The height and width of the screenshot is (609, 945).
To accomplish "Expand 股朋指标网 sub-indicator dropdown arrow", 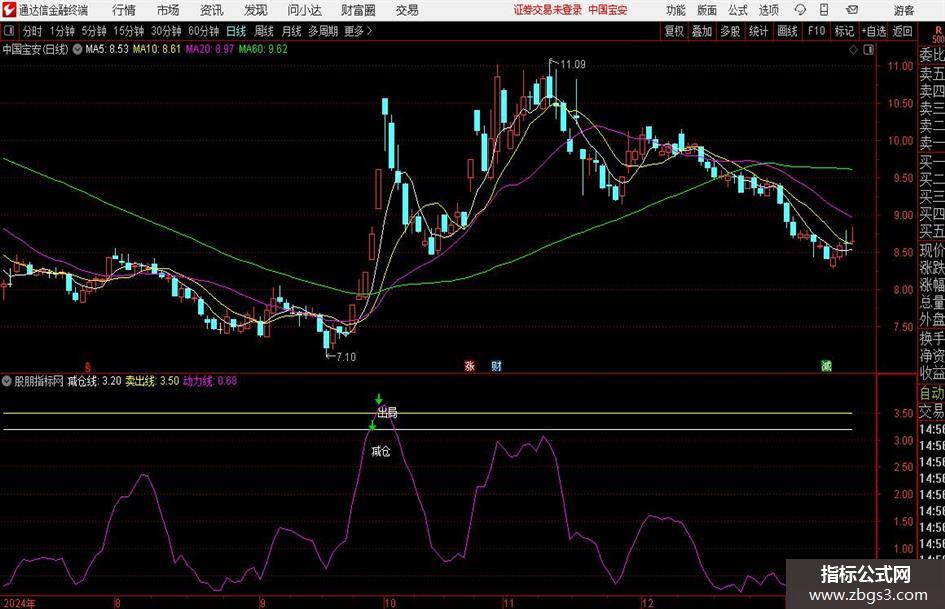I will pyautogui.click(x=7, y=381).
